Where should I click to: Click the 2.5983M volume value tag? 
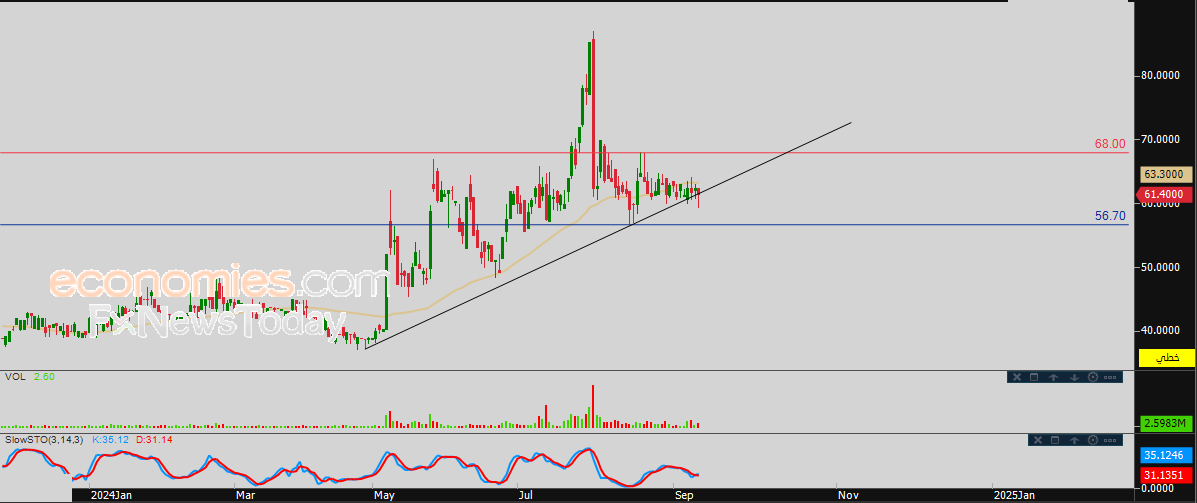[1167, 423]
